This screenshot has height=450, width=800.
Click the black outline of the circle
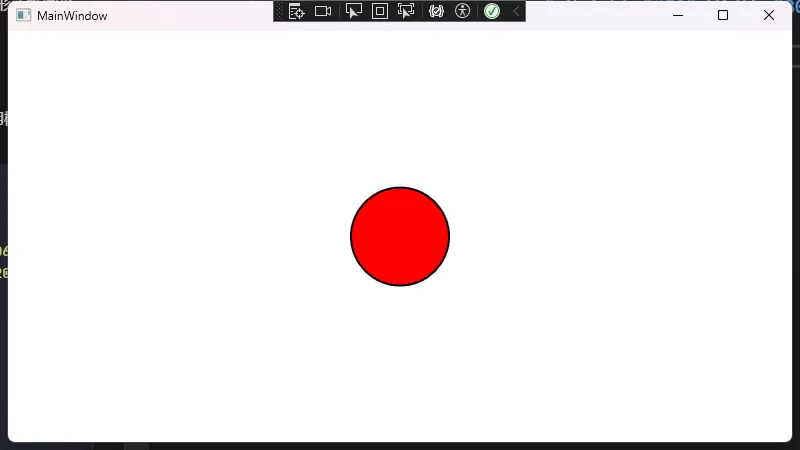[400, 187]
